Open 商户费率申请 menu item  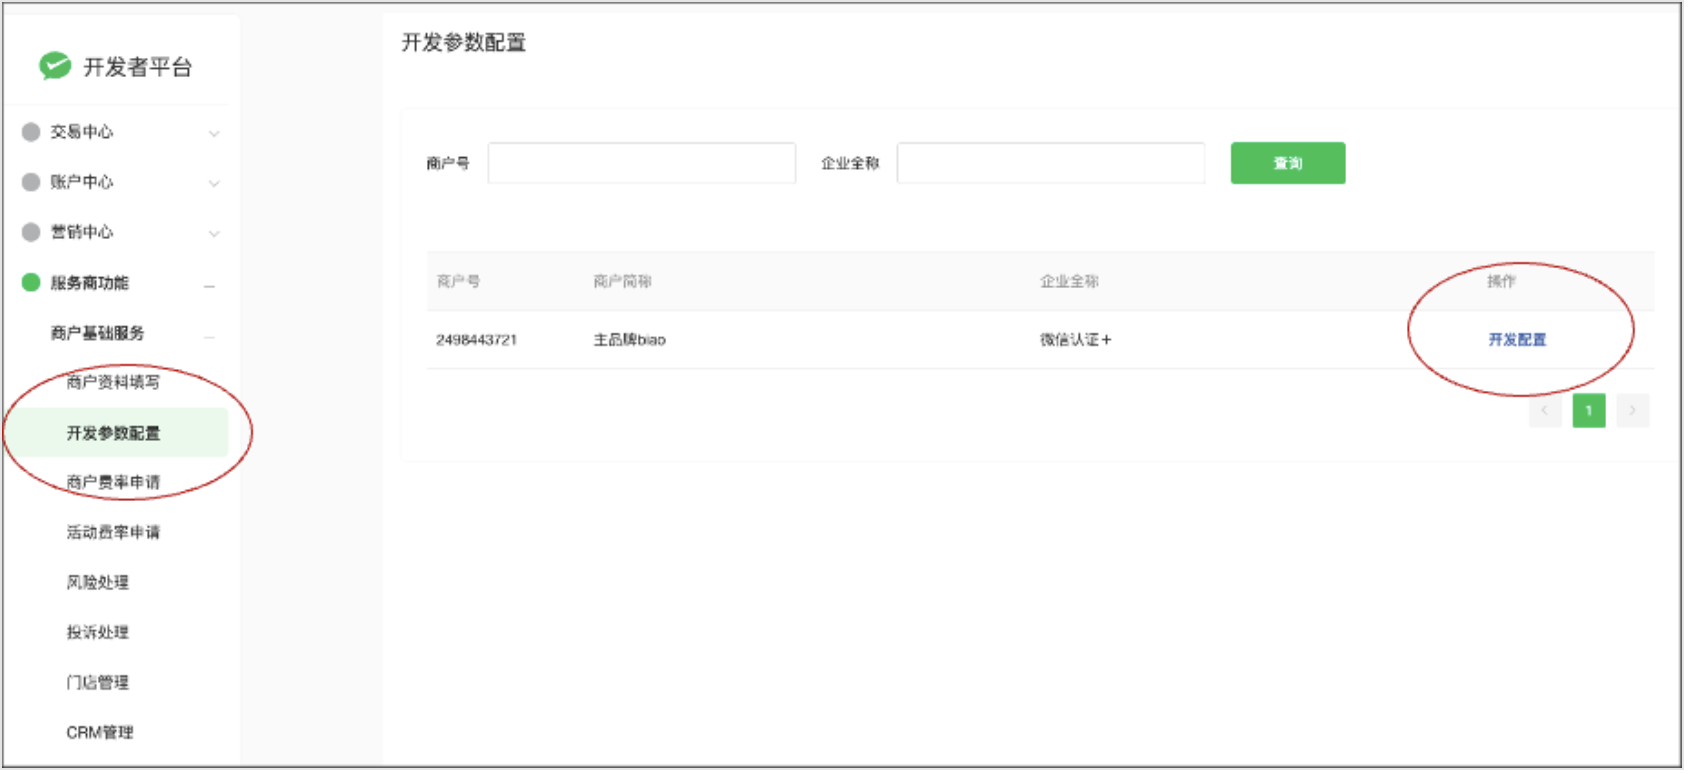[113, 482]
